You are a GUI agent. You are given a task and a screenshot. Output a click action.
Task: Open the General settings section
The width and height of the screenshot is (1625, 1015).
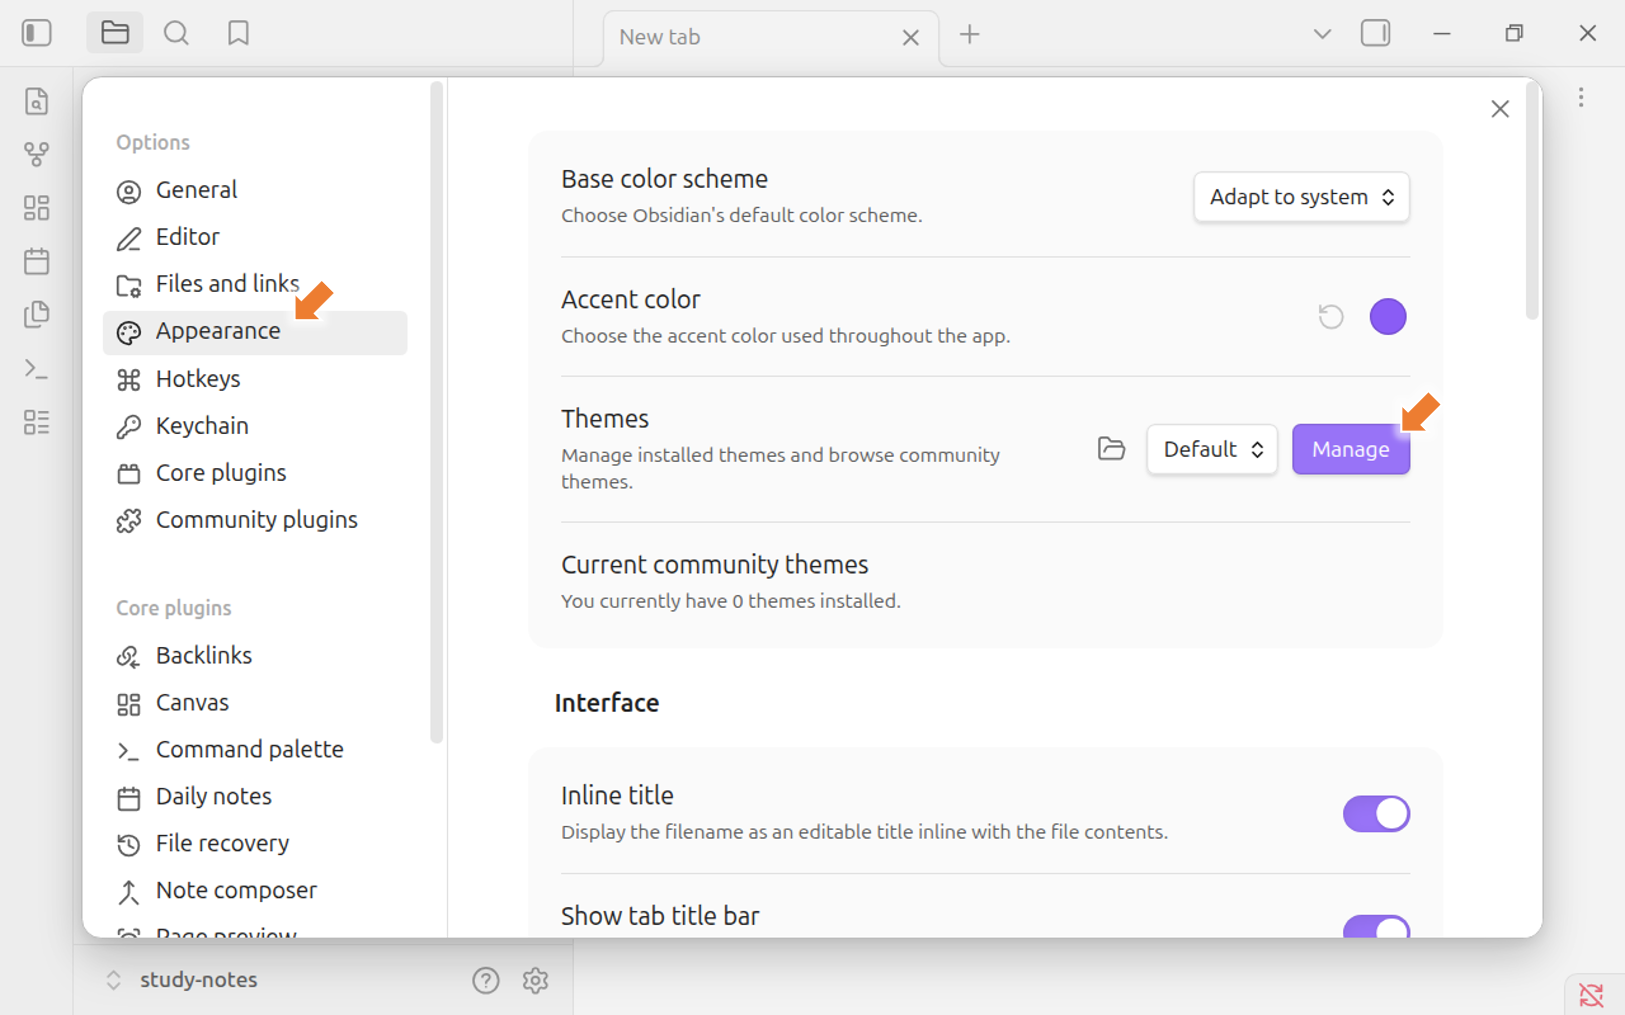[x=255, y=190]
